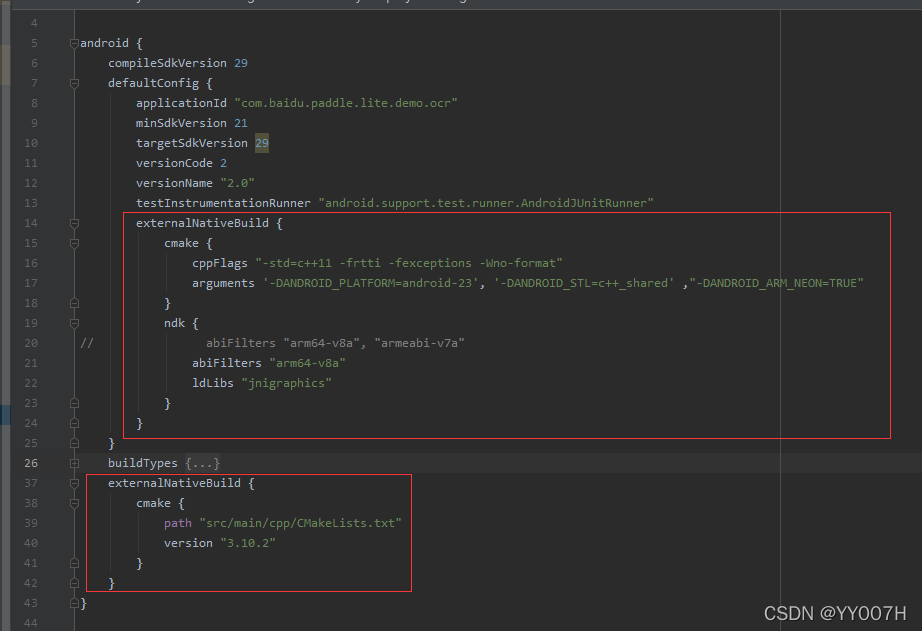Select the highlighted 29 after targetSdkVersion

(x=261, y=142)
